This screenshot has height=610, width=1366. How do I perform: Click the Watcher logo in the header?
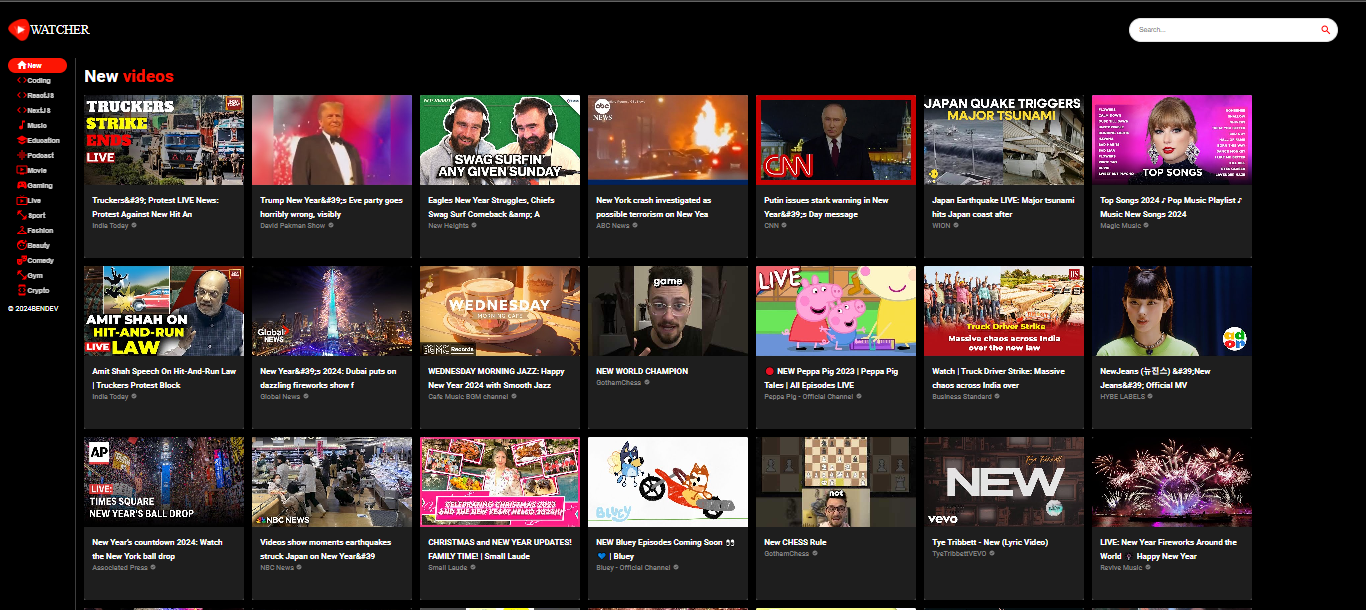coord(49,30)
